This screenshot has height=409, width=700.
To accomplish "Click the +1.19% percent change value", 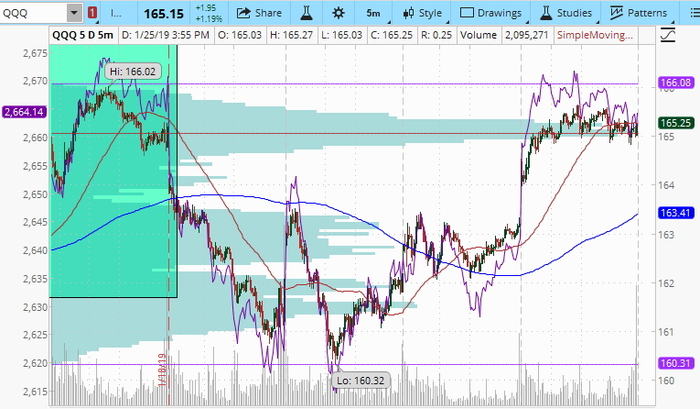I will click(x=208, y=19).
